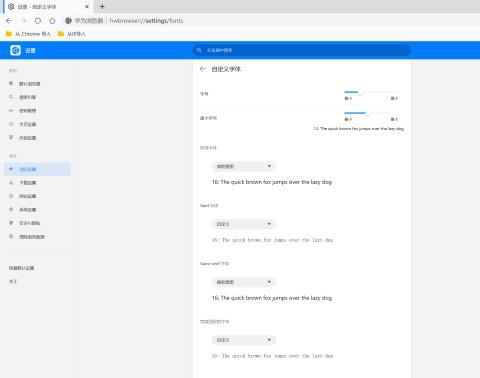Open the '从IE导入' bookmarks folder

[72, 34]
